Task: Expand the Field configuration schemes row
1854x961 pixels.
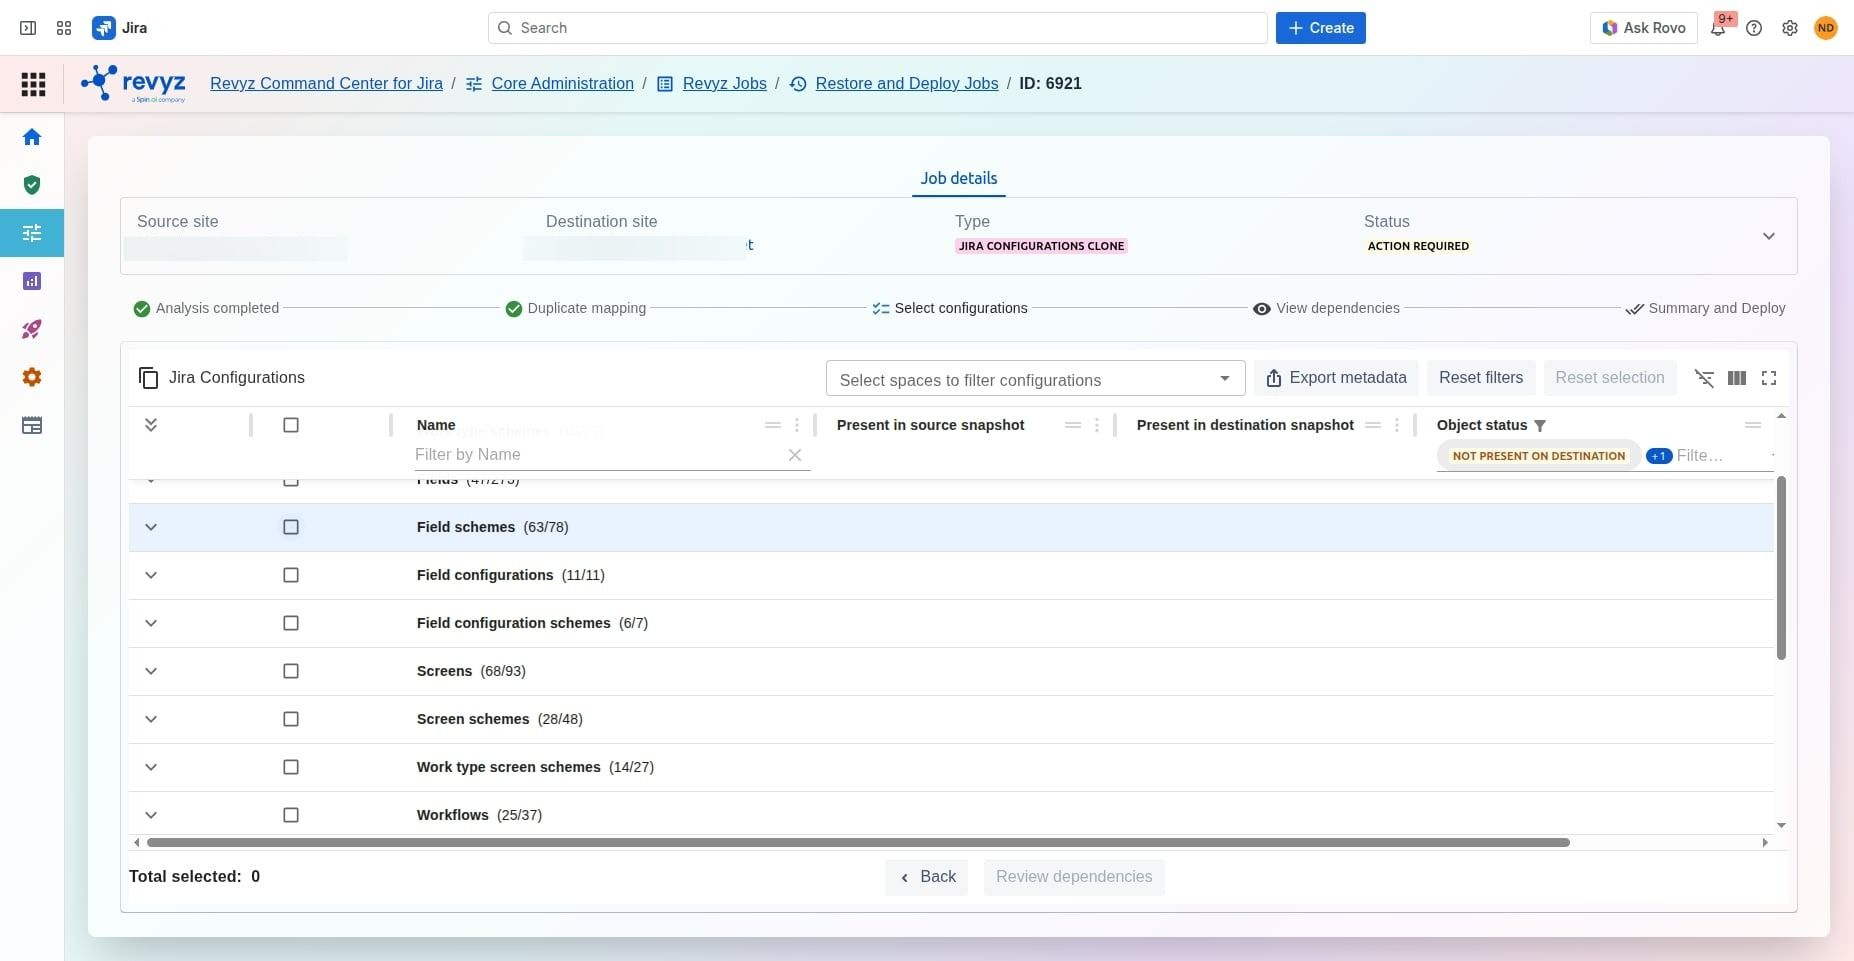Action: (151, 623)
